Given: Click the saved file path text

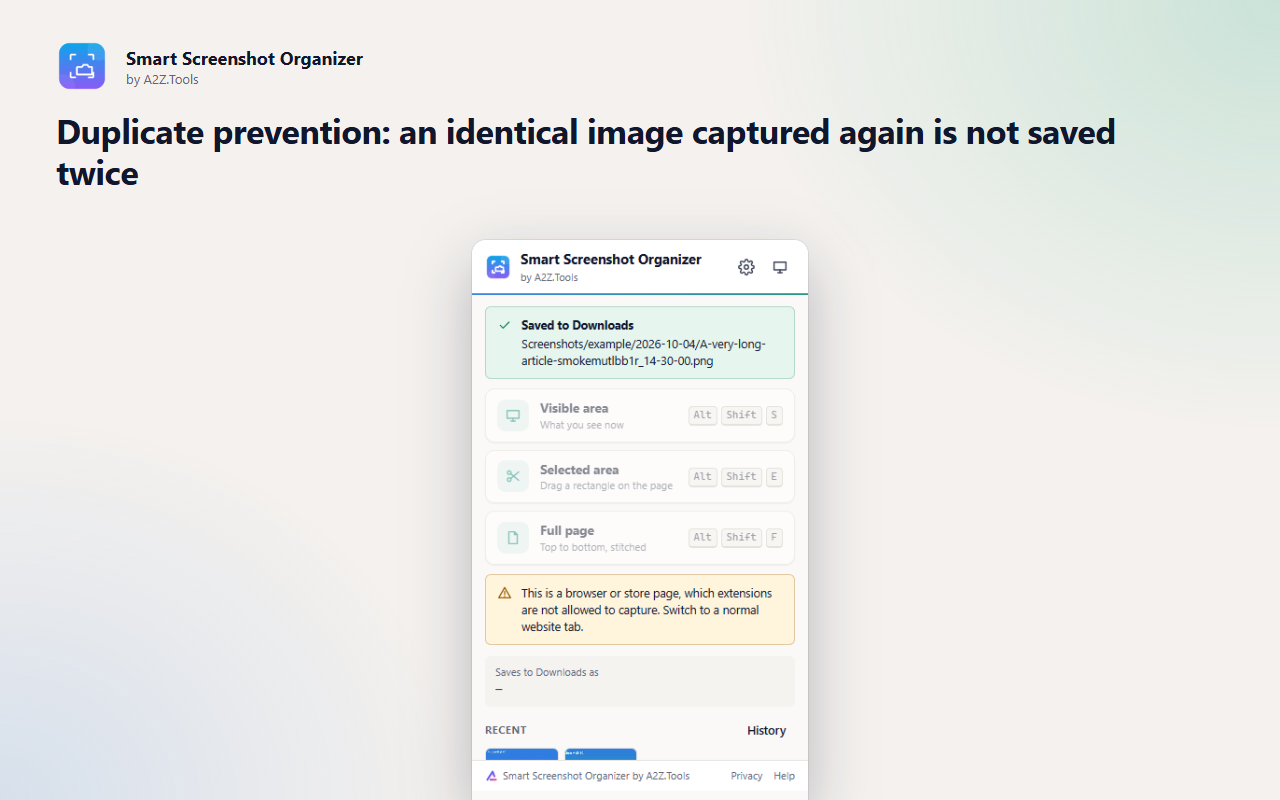Looking at the screenshot, I should [643, 352].
